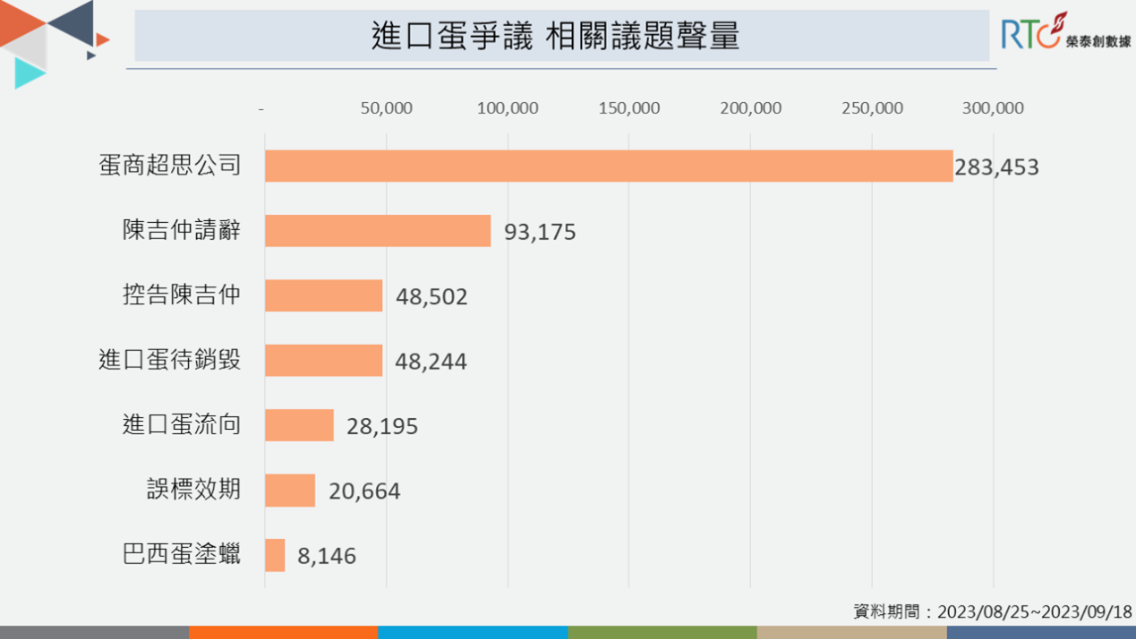Click the 進口蛋流向 bar
The width and height of the screenshot is (1136, 639).
coord(299,426)
